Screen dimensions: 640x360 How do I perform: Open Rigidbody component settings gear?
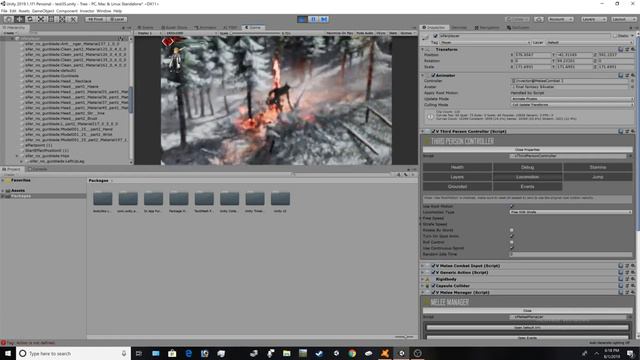coord(633,279)
